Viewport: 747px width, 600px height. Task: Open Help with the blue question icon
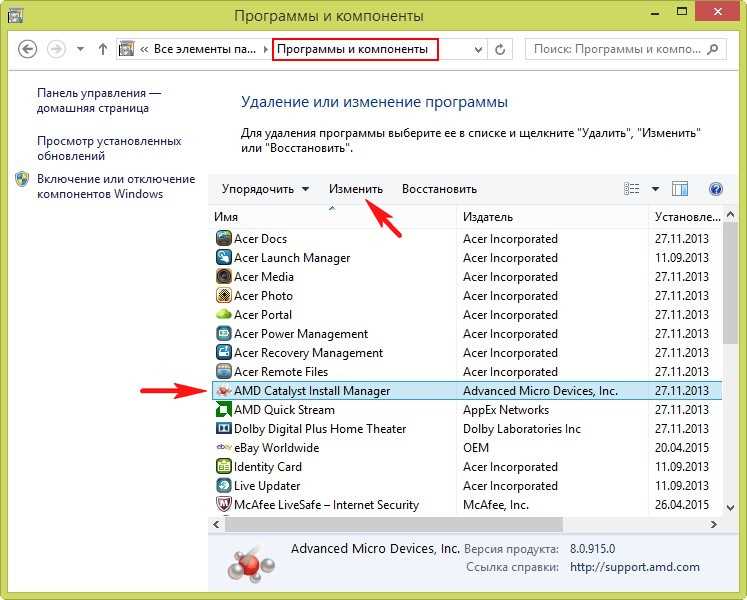click(x=716, y=189)
